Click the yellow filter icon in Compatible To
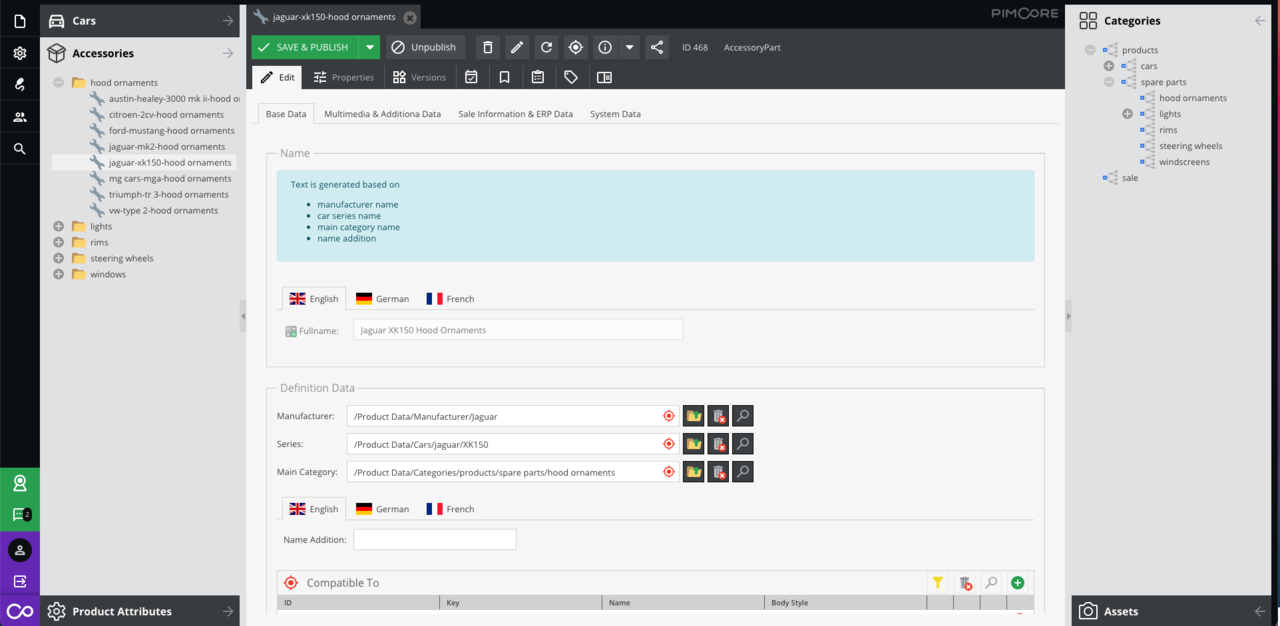The width and height of the screenshot is (1280, 626). (x=938, y=583)
